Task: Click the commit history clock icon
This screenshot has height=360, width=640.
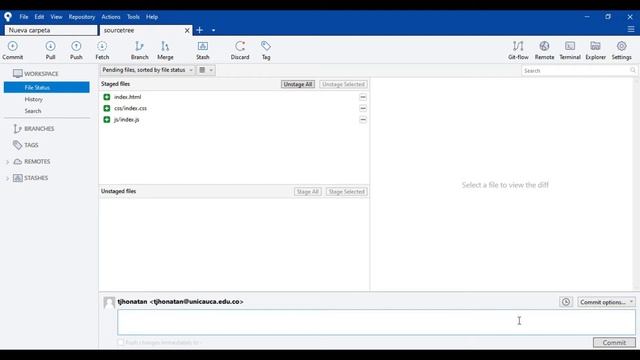Action: tap(566, 302)
